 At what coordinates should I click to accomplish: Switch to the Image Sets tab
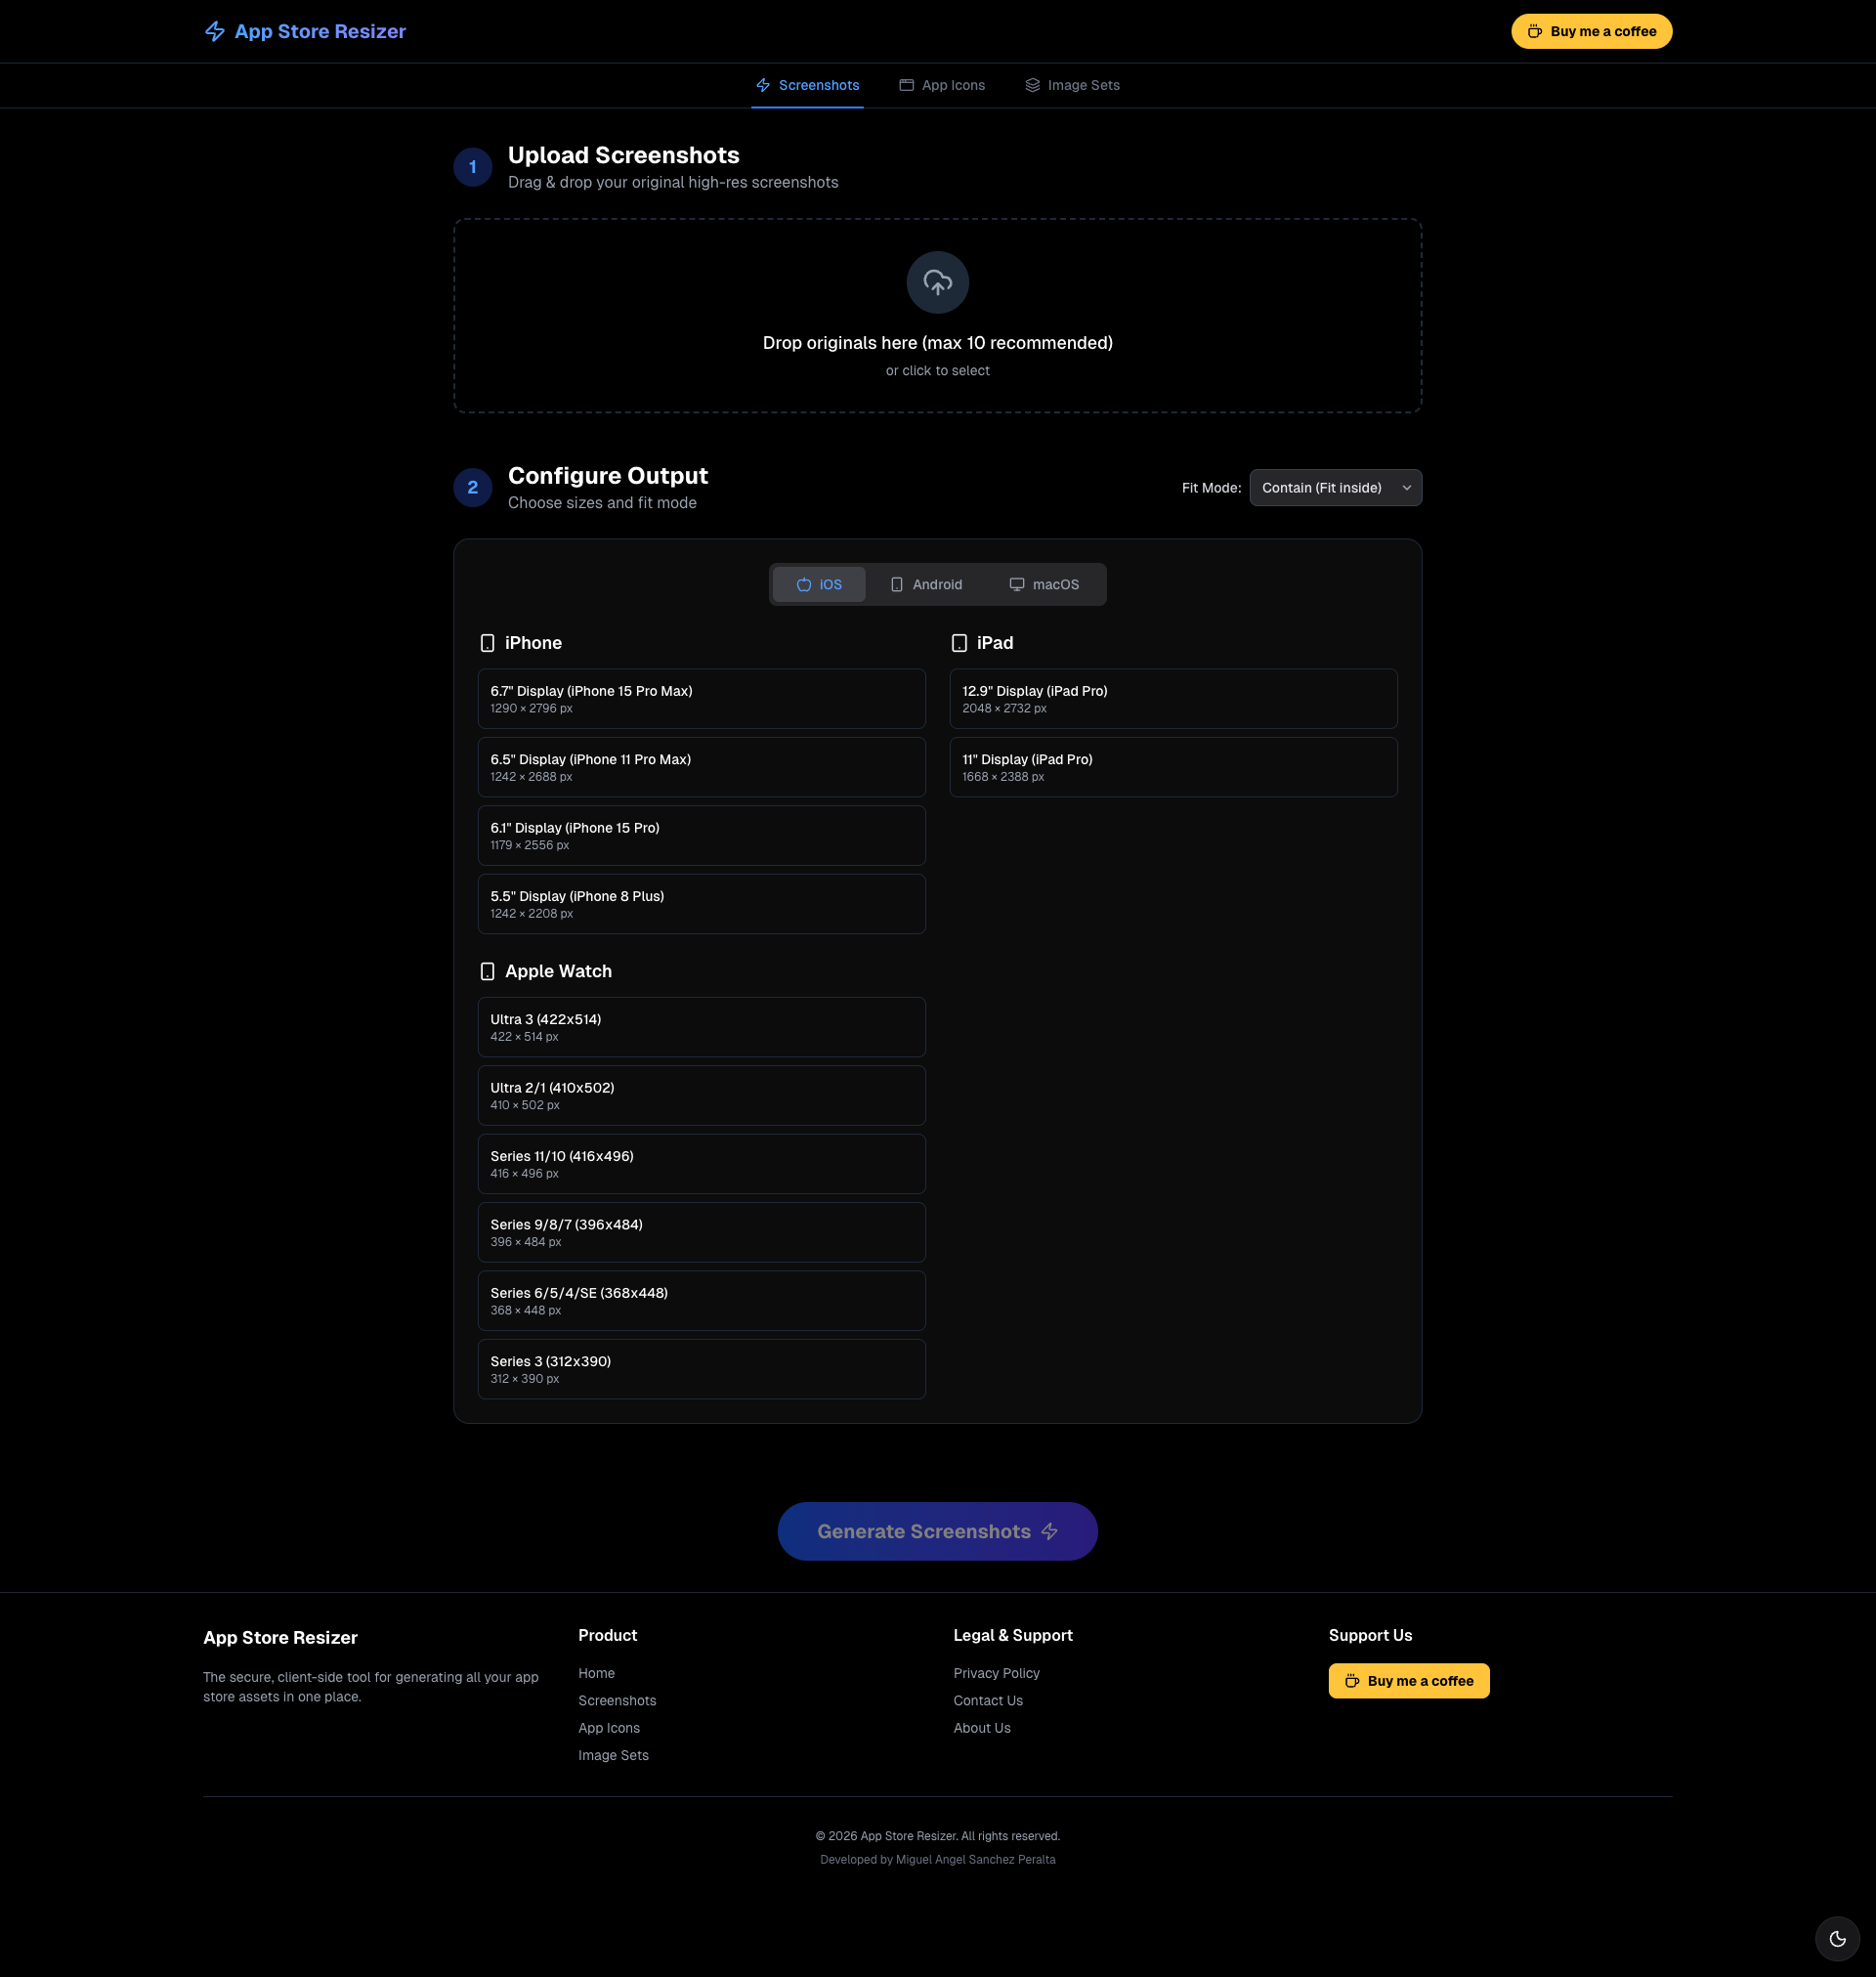pos(1072,85)
